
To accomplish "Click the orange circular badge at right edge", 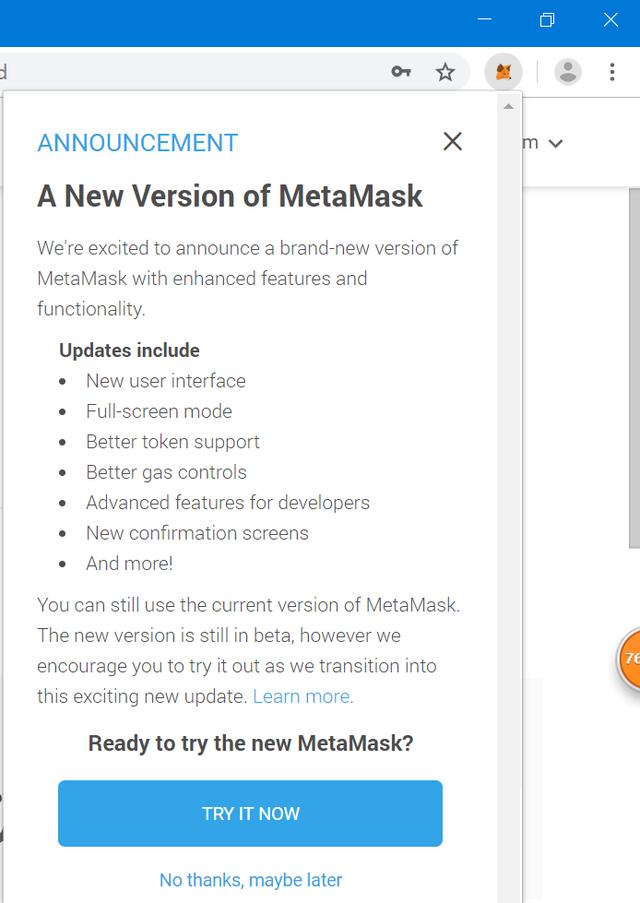I will pyautogui.click(x=628, y=658).
